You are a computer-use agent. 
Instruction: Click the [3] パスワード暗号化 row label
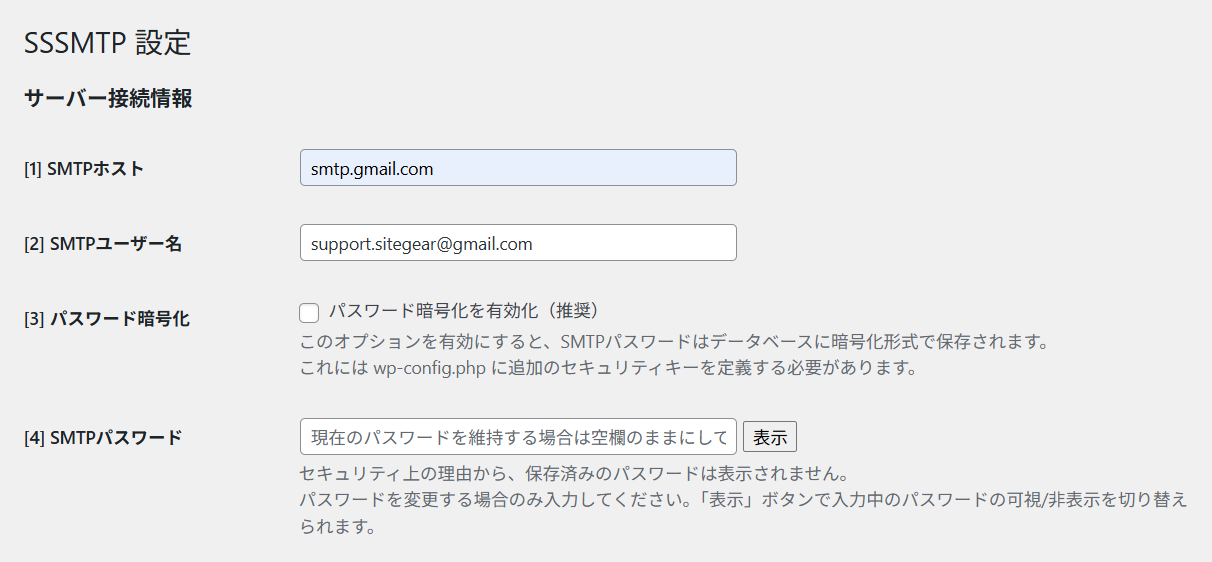click(x=107, y=319)
